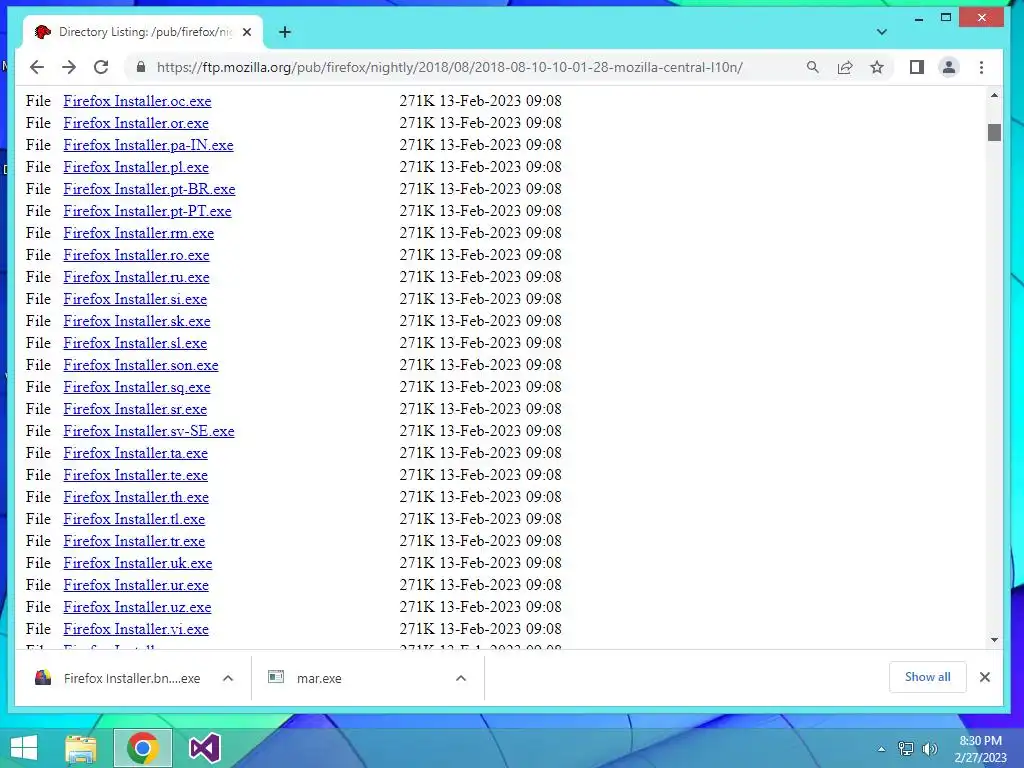Download Firefox Installer.ru.exe
This screenshot has width=1024, height=768.
[x=136, y=277]
